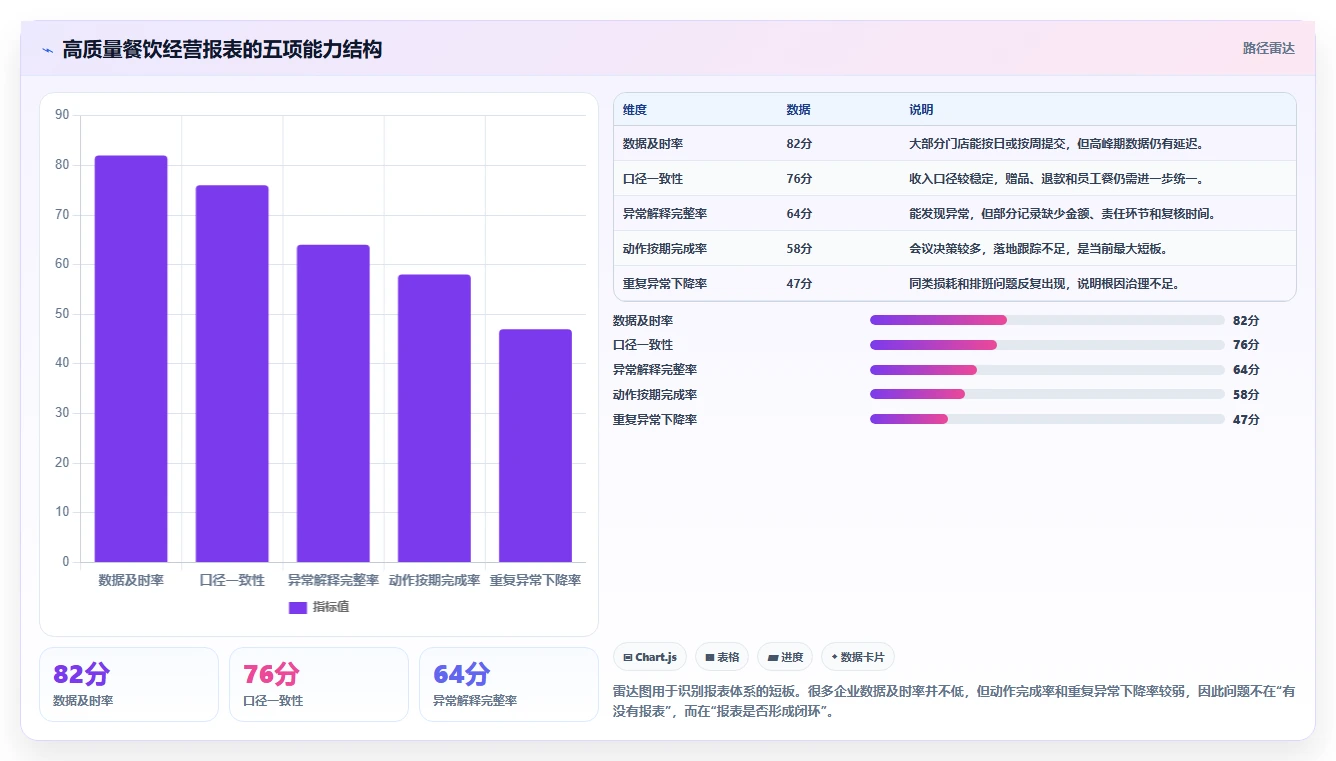Screen dimensions: 1336x761
Task: Click the 82分 cell in the table
Action: pyautogui.click(x=799, y=144)
